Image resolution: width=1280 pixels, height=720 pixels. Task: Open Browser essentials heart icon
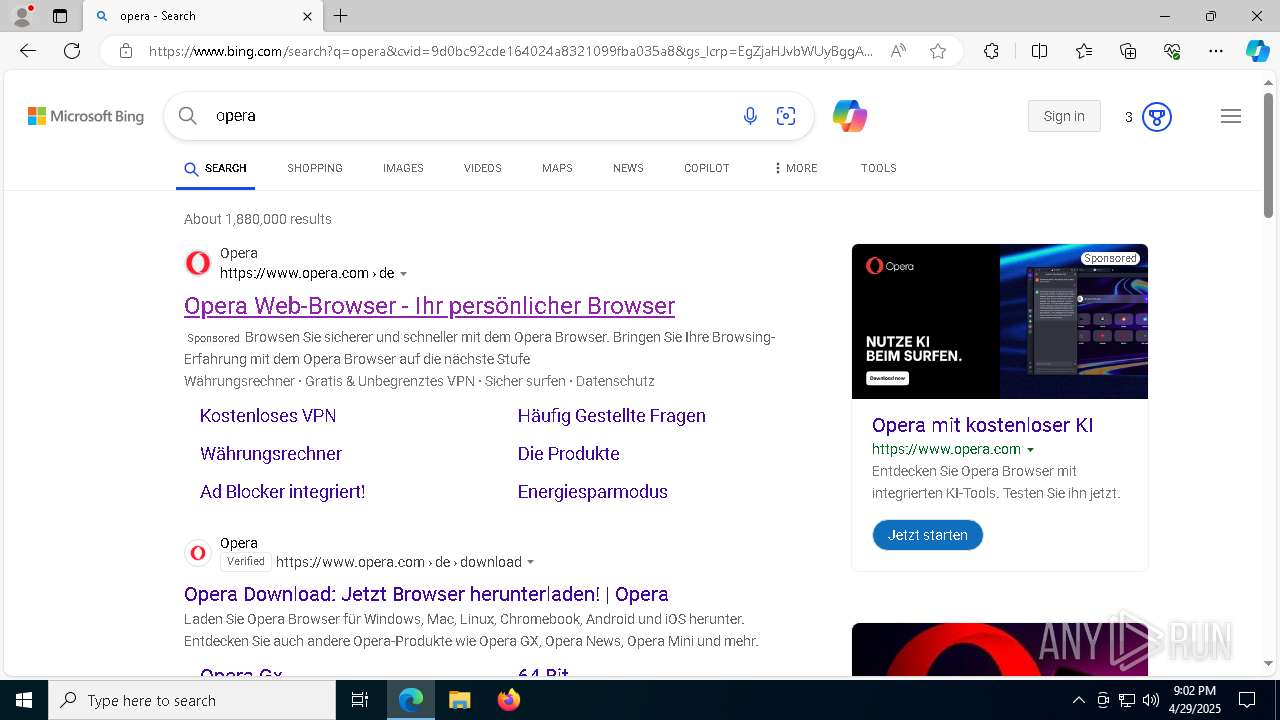(x=1172, y=51)
